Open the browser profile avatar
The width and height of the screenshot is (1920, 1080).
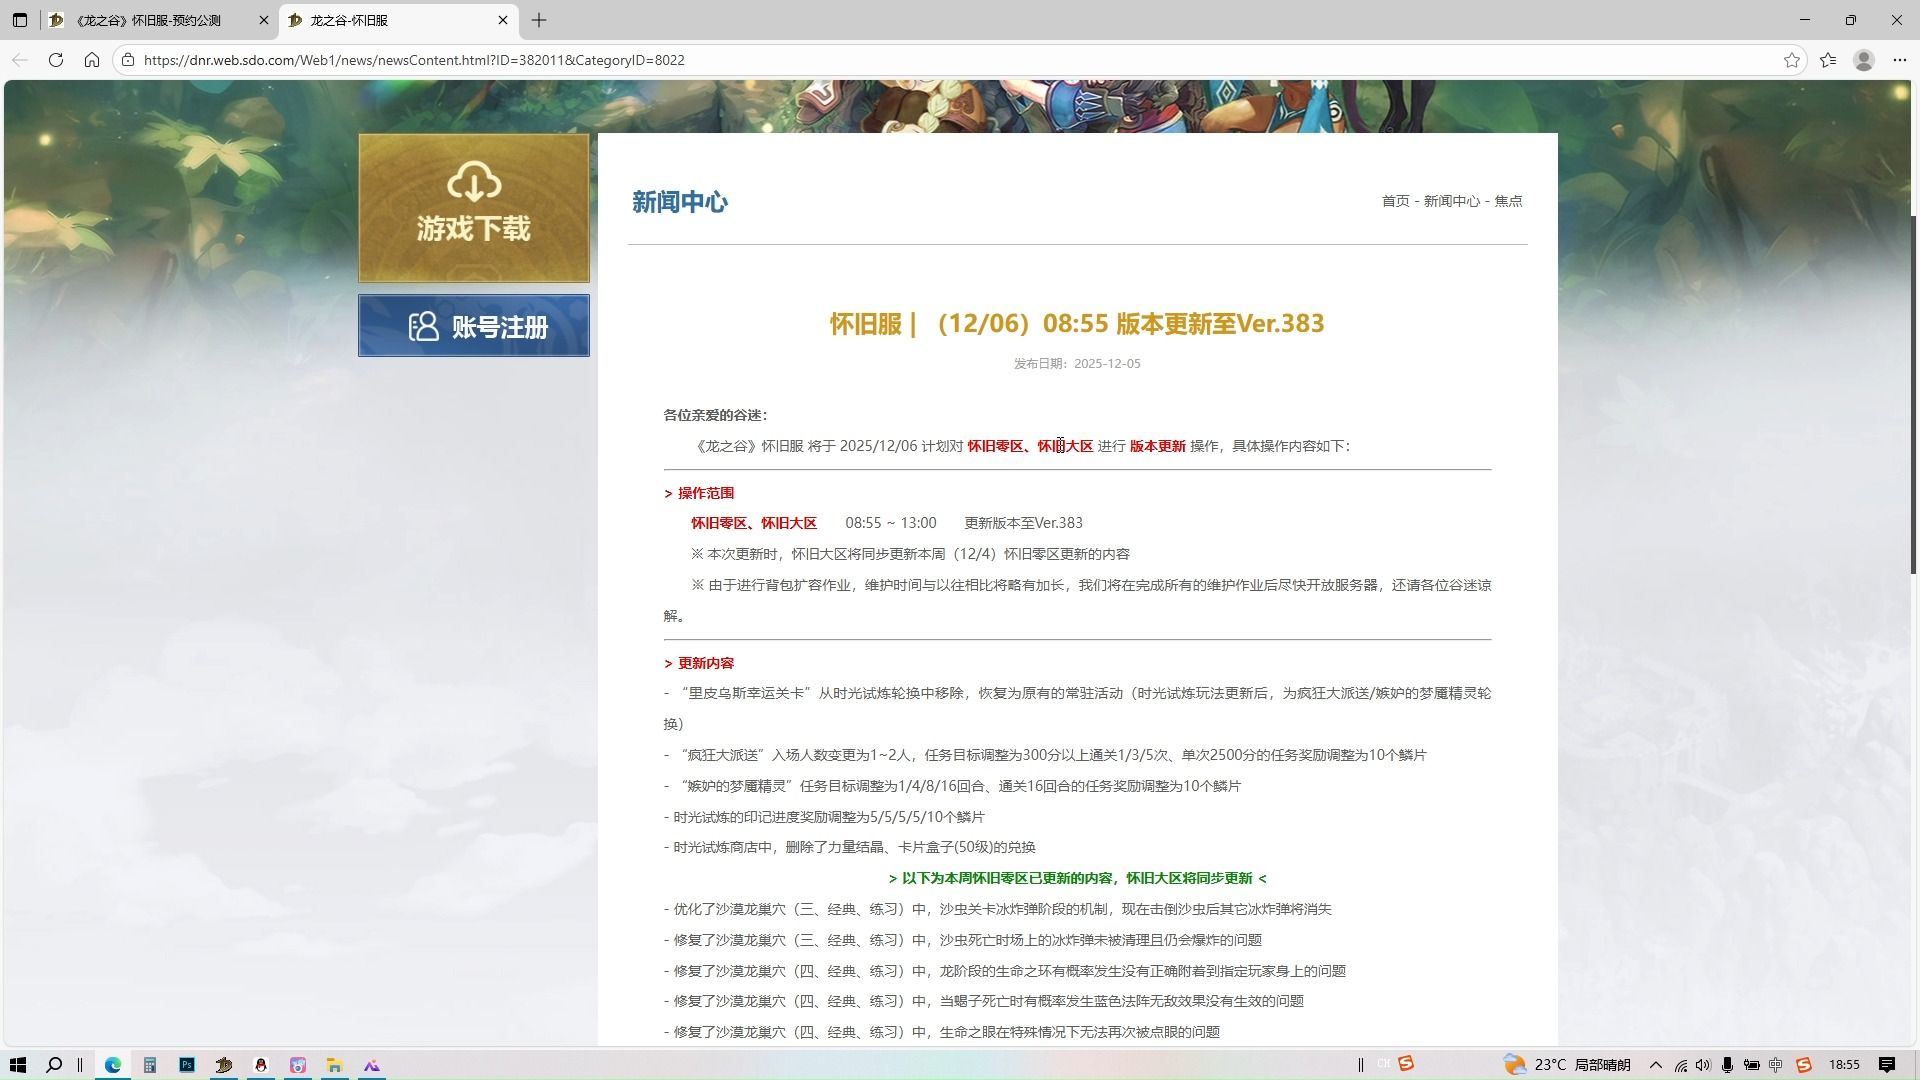coord(1863,60)
